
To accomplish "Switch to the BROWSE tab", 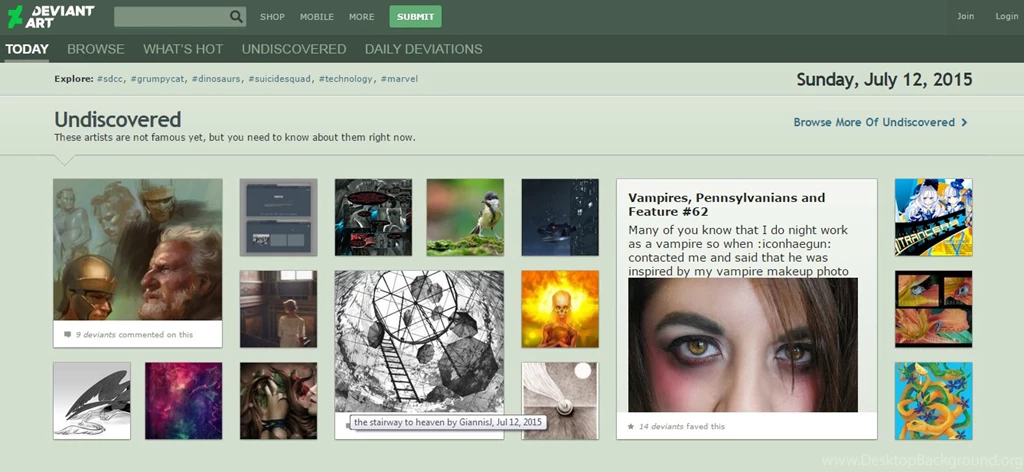I will (x=96, y=49).
